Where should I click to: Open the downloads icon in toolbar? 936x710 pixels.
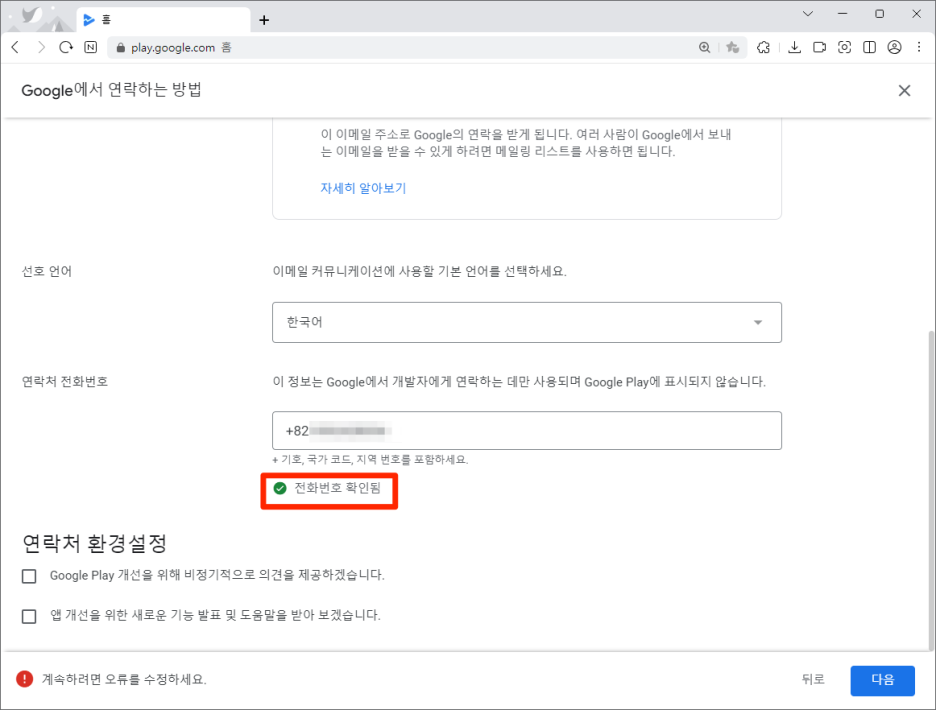(x=795, y=47)
